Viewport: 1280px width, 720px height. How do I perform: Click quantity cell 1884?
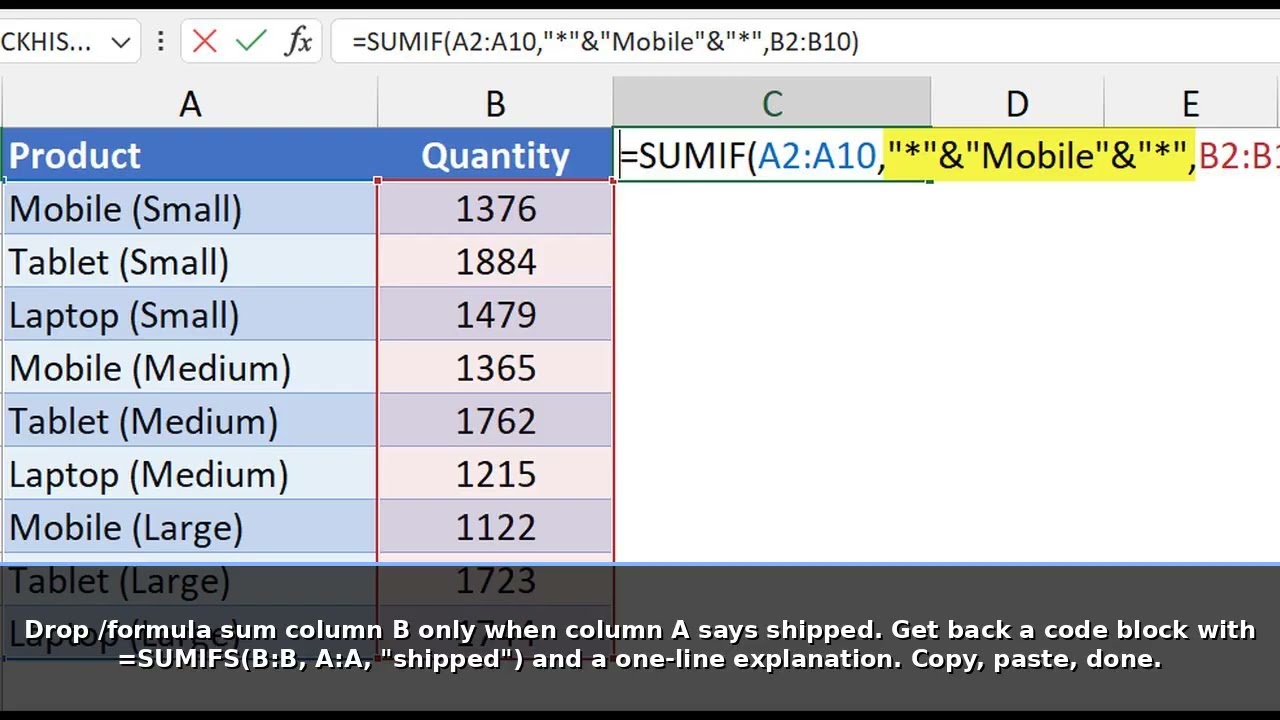click(495, 261)
